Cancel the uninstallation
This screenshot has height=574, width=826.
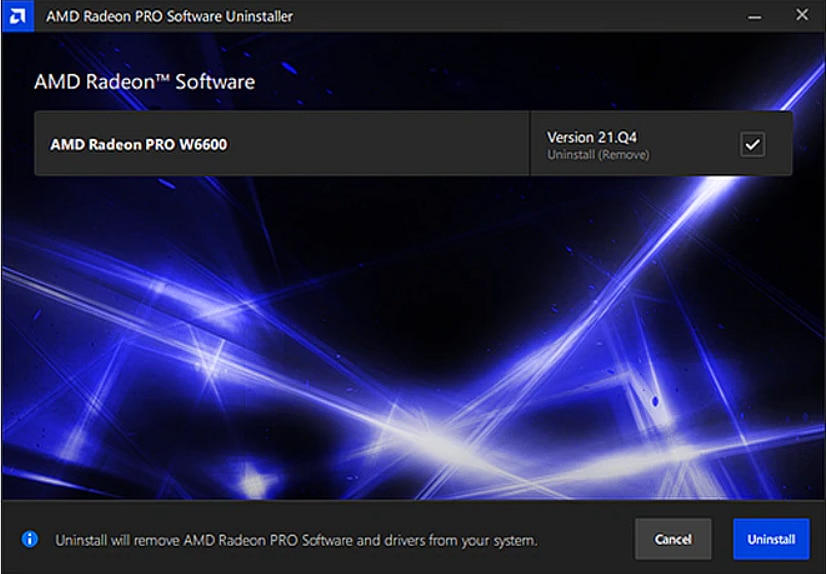pyautogui.click(x=673, y=539)
